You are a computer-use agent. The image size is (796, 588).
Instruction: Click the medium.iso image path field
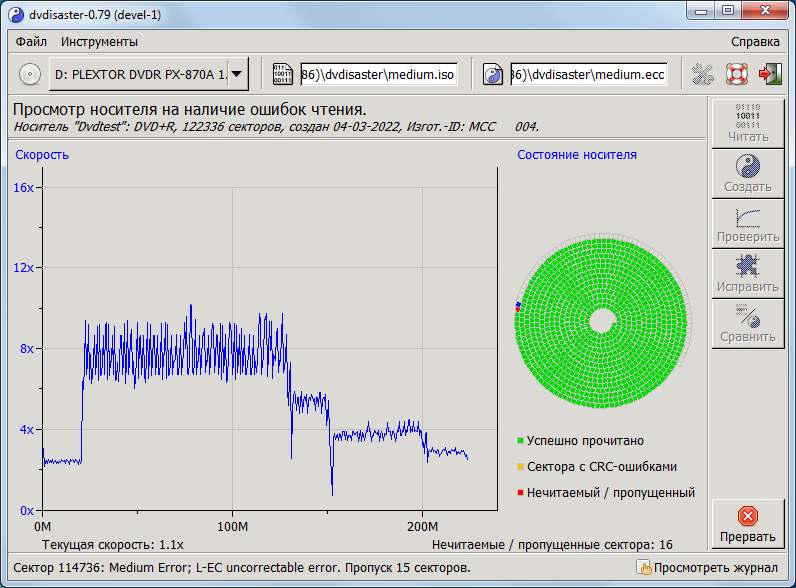coord(378,74)
